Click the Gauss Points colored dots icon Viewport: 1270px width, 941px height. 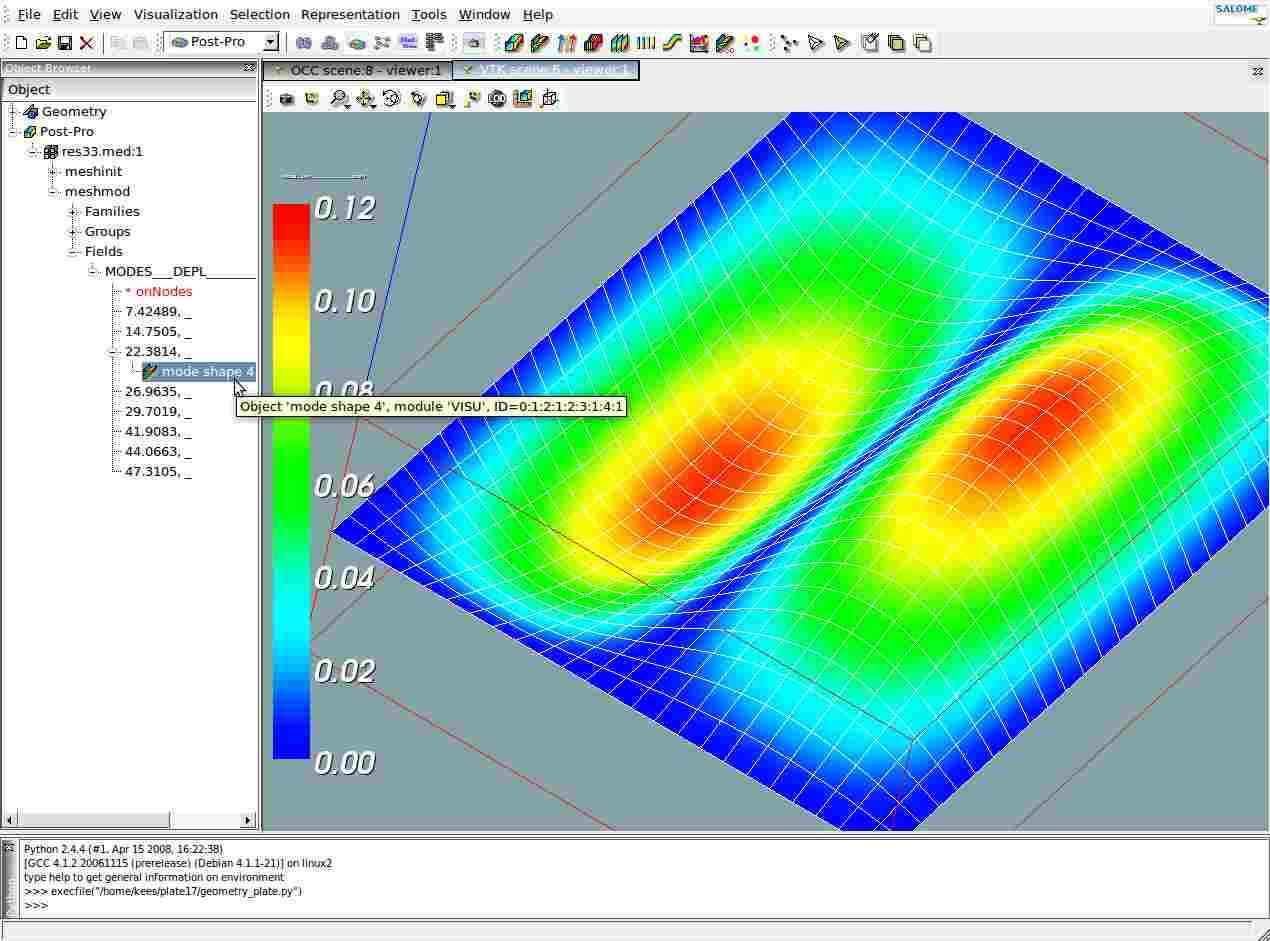tap(751, 43)
